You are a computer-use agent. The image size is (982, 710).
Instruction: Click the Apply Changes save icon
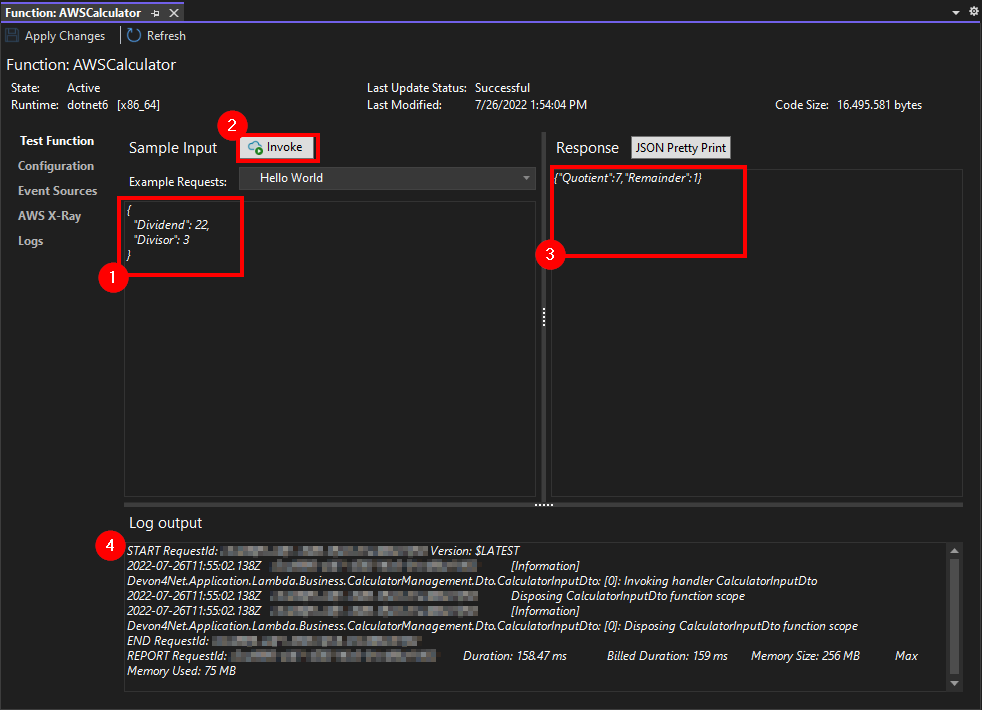point(11,35)
